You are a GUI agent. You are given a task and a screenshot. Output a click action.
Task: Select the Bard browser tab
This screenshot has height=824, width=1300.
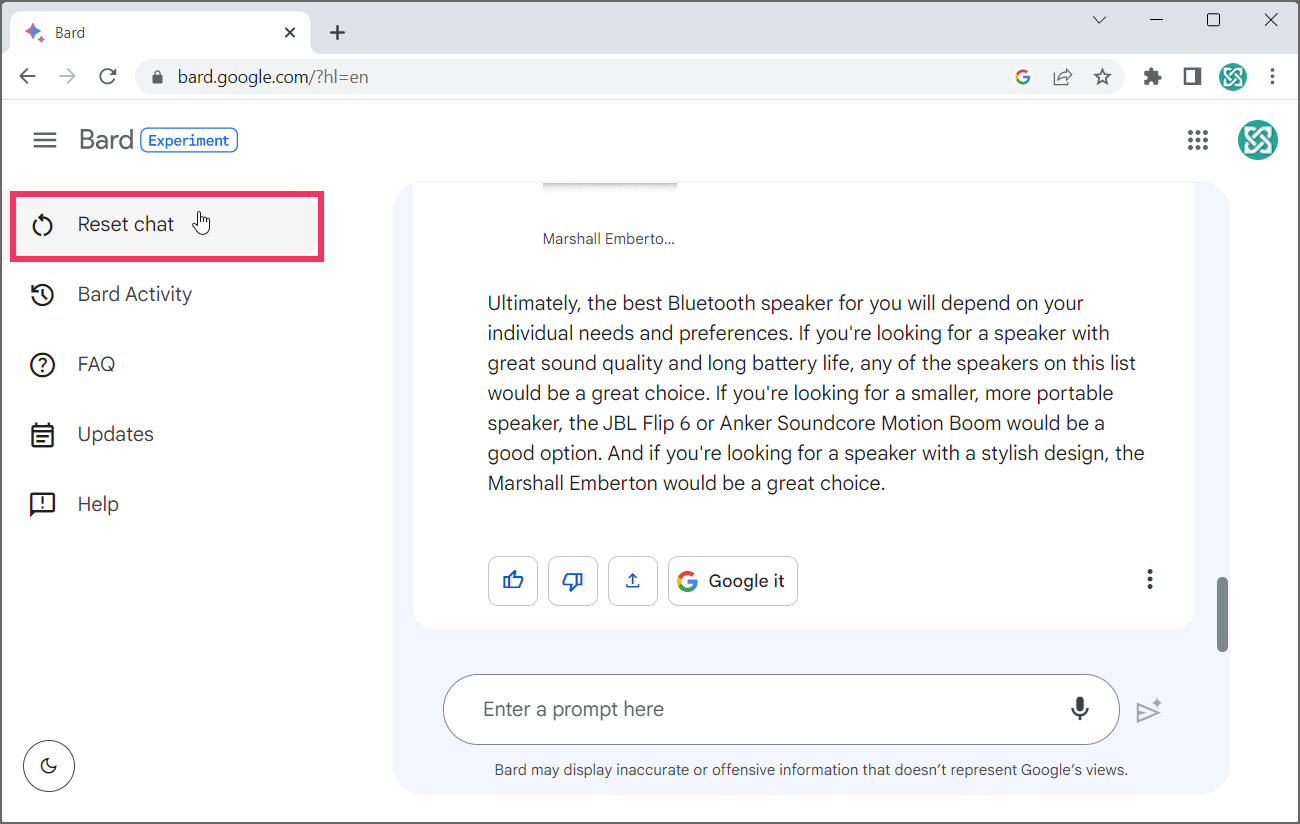pos(160,33)
